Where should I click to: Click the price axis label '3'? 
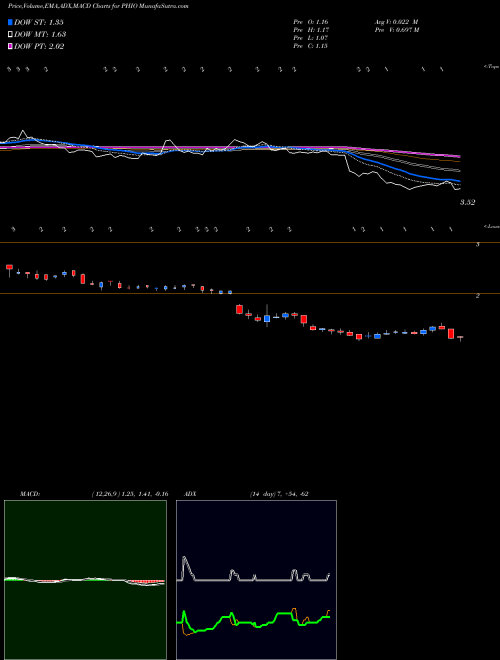click(478, 245)
